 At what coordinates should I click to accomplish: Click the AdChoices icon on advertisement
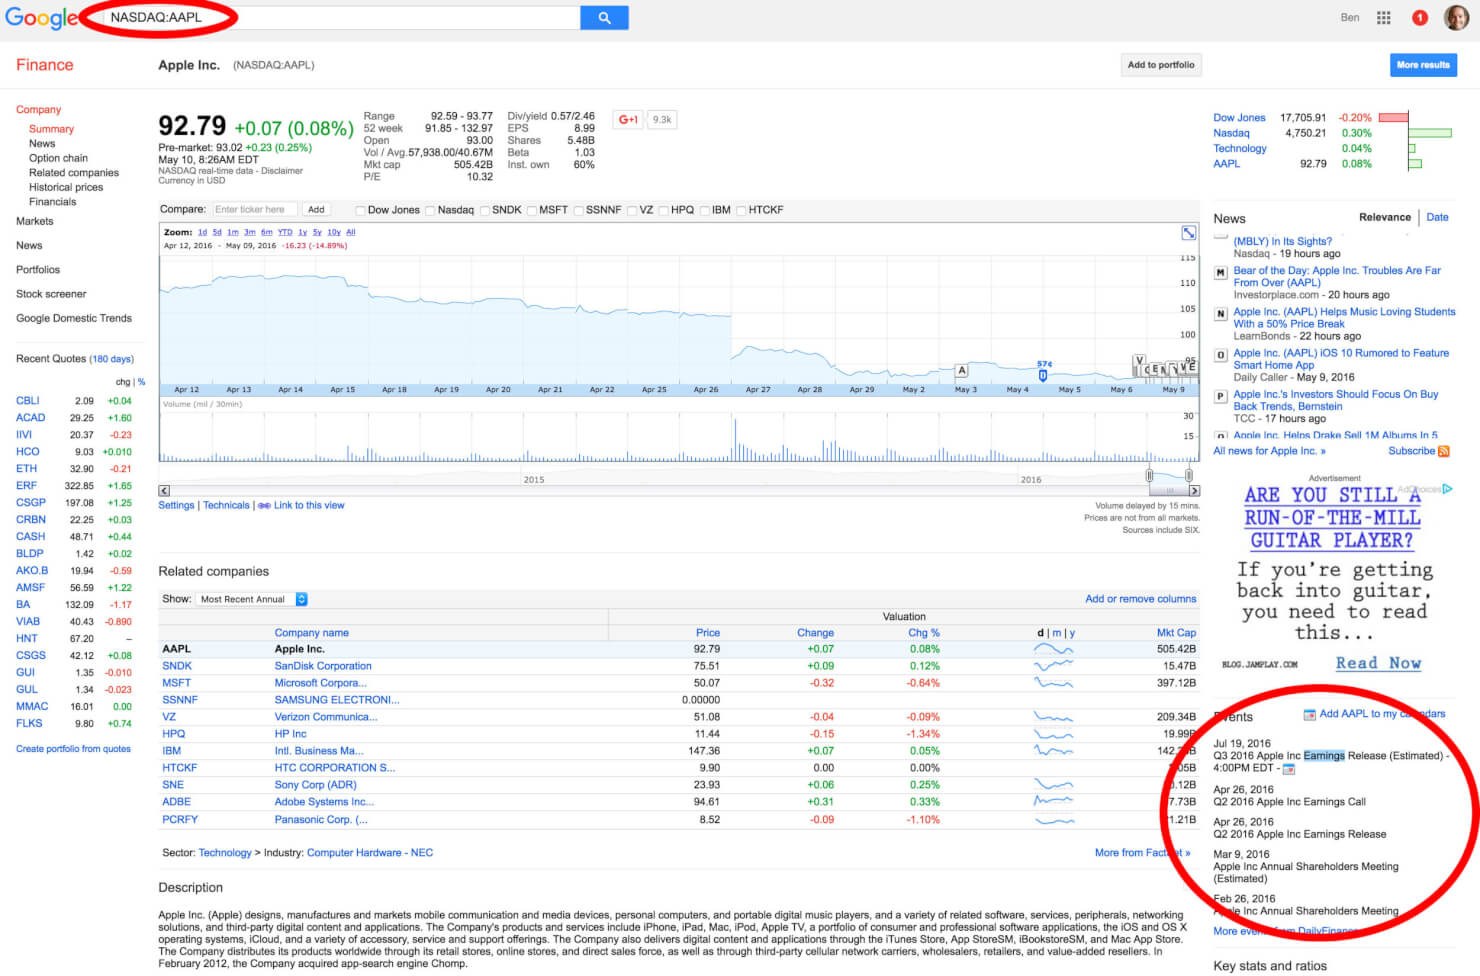coord(1447,489)
